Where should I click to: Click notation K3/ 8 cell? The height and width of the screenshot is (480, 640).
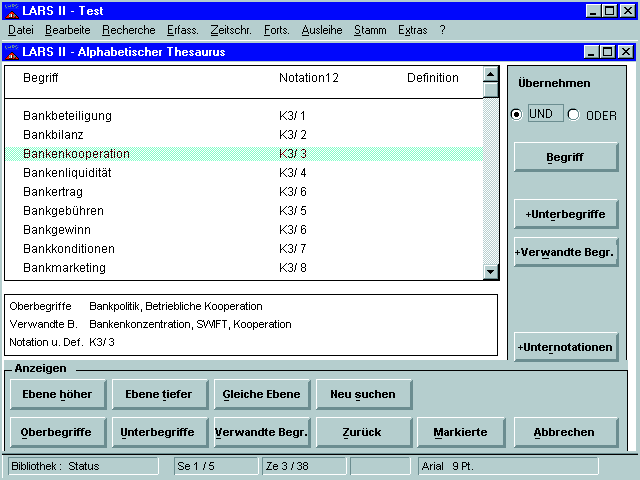click(x=293, y=268)
